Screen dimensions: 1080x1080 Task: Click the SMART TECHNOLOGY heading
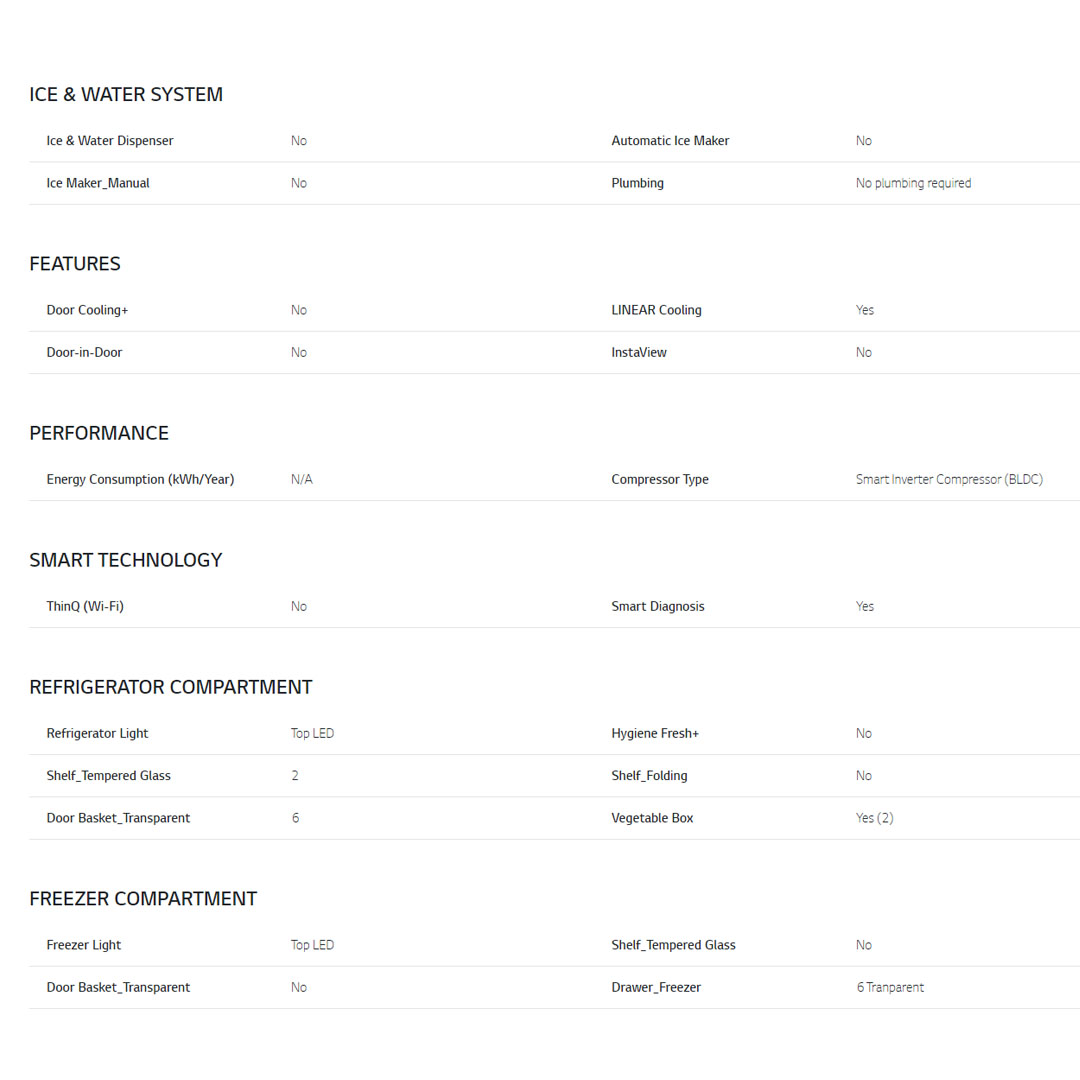click(x=126, y=560)
